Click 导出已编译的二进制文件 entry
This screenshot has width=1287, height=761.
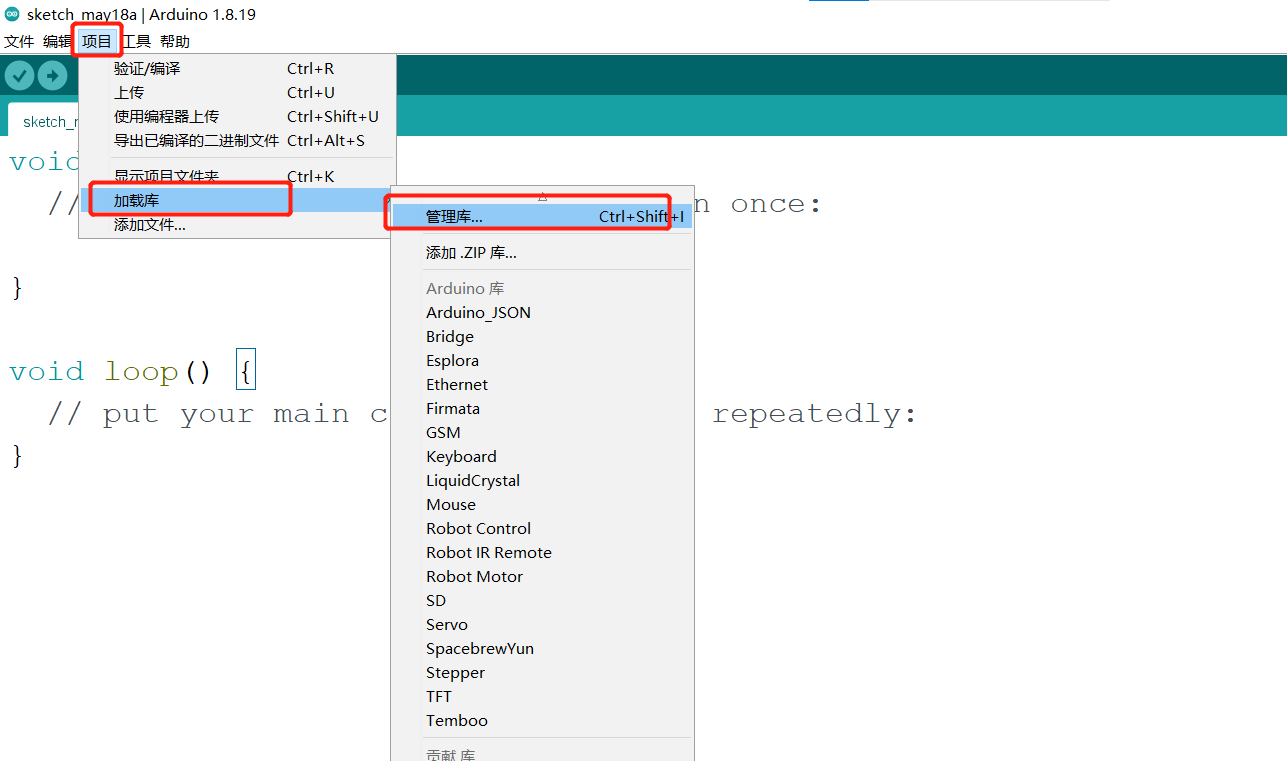[x=196, y=141]
